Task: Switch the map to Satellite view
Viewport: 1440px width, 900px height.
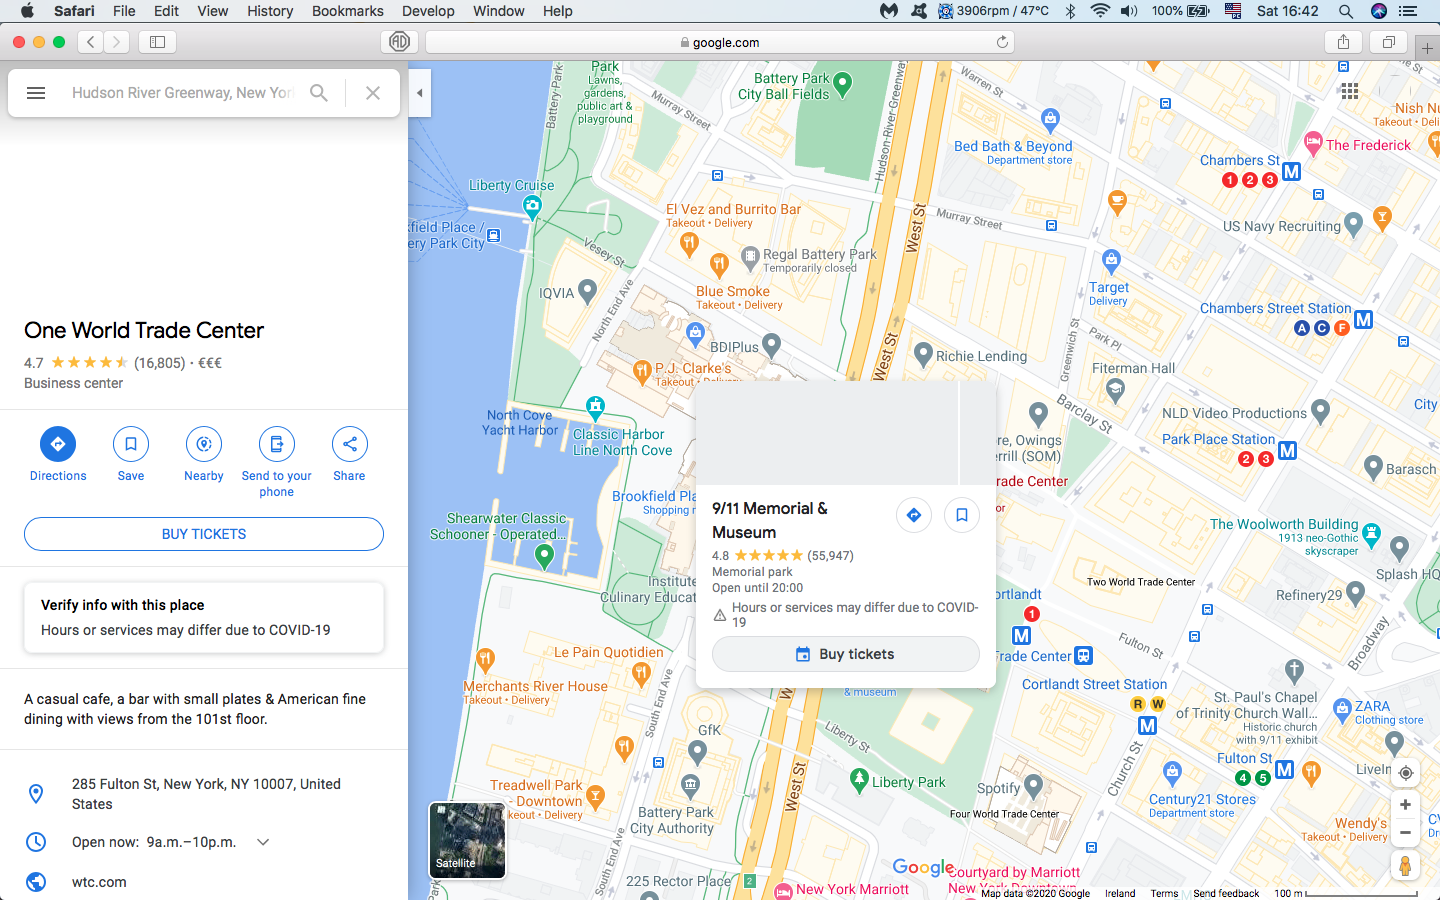Action: 467,841
